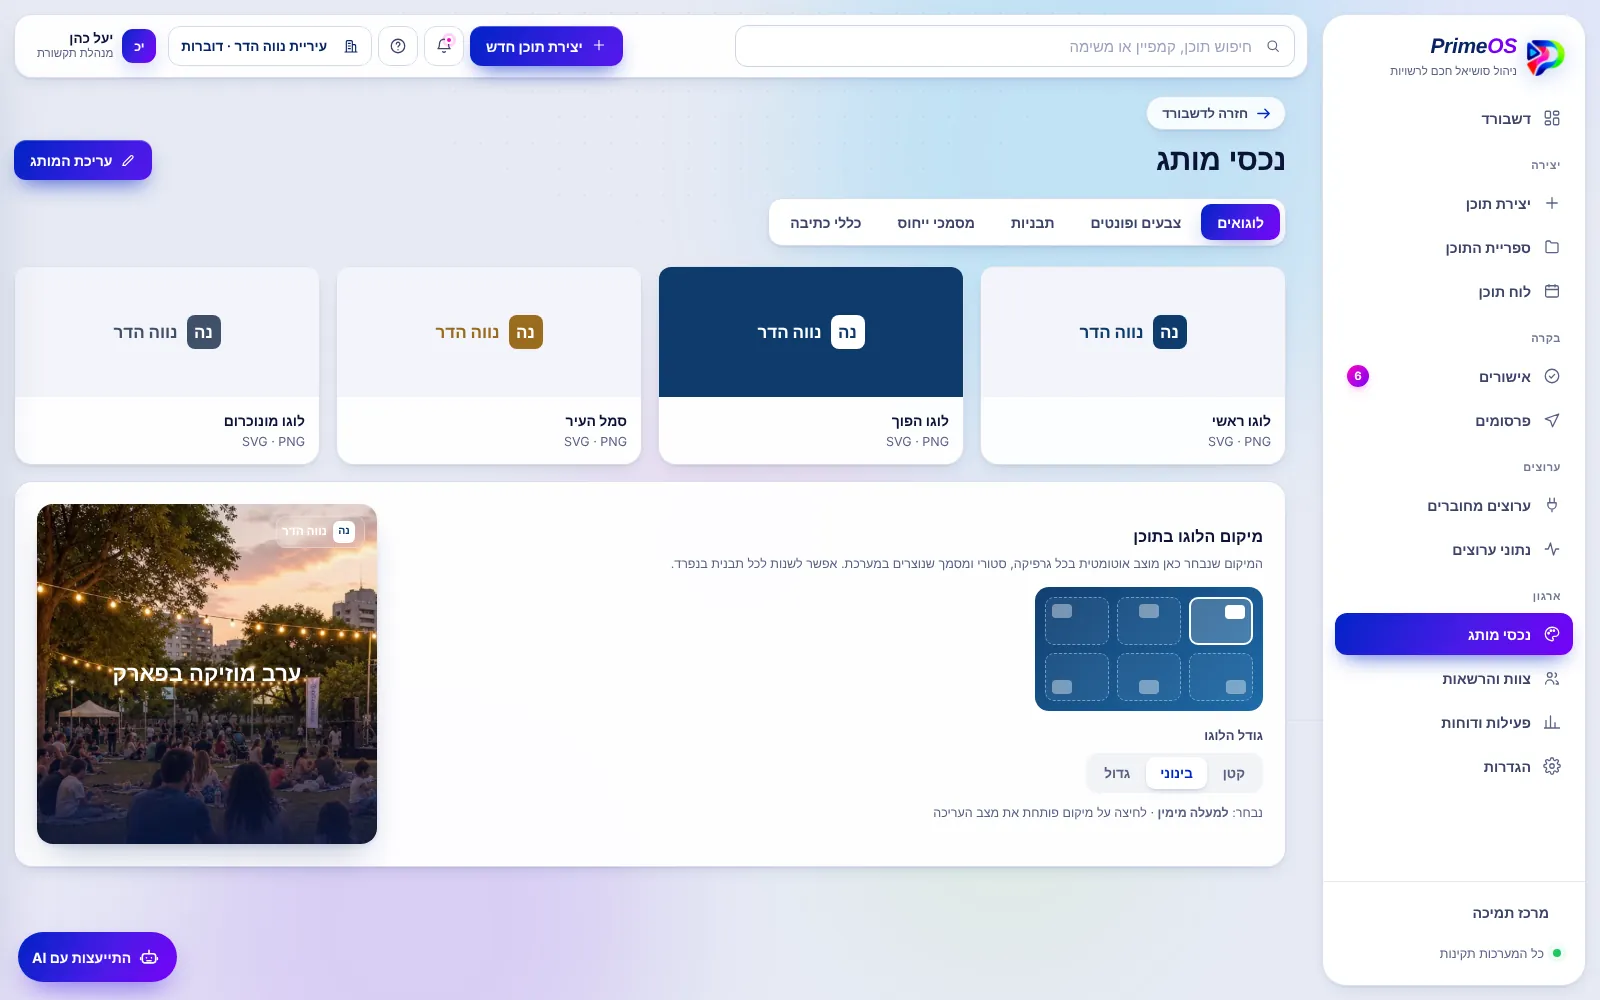This screenshot has width=1600, height=1000.
Task: Open the notifications bell icon
Action: (x=444, y=46)
